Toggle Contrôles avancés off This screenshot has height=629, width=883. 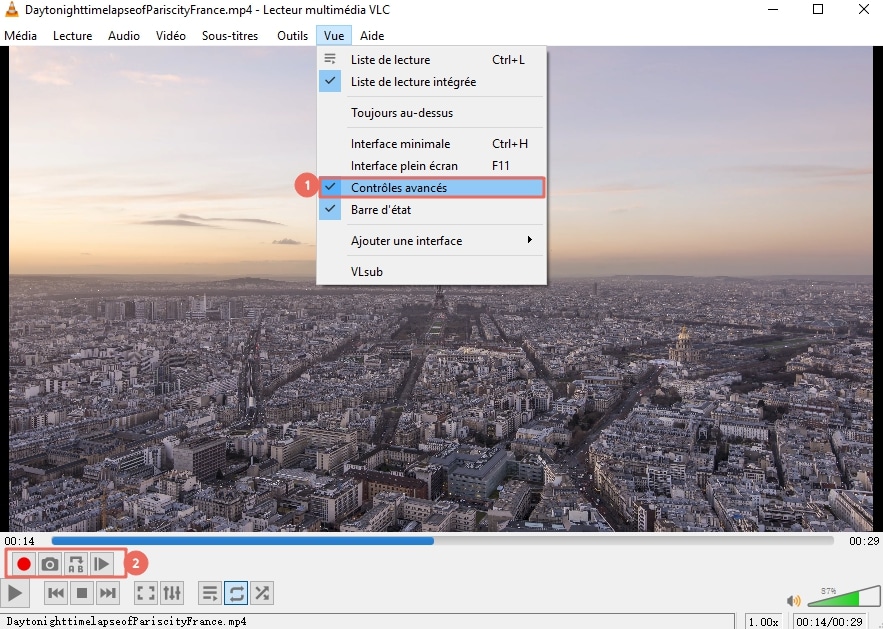[x=432, y=188]
